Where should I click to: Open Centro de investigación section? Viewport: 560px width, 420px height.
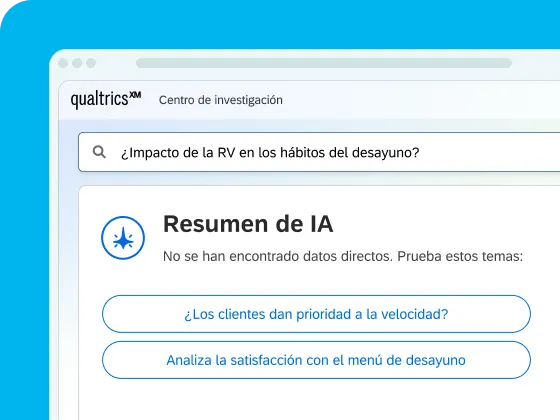pos(221,100)
